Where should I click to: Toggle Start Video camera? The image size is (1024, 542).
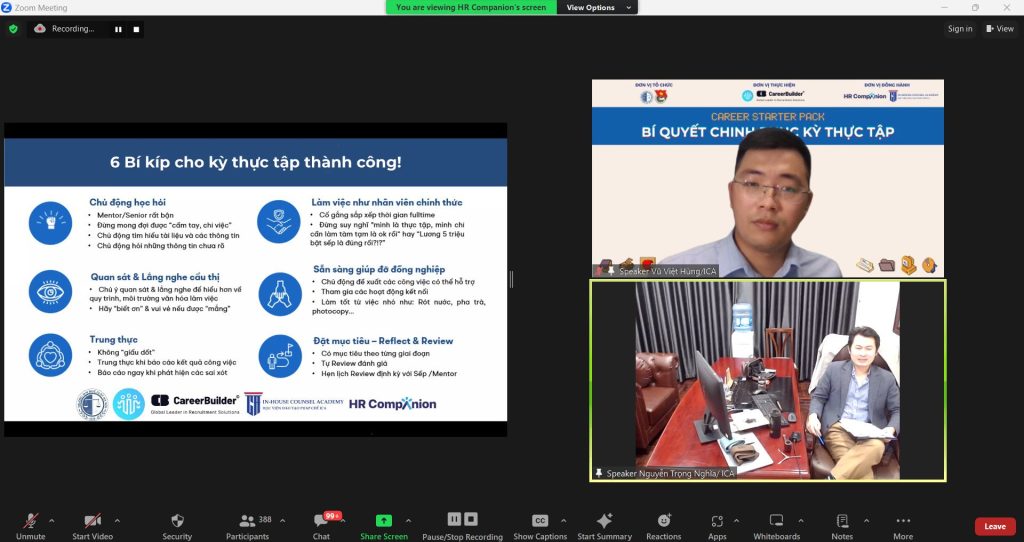point(92,525)
